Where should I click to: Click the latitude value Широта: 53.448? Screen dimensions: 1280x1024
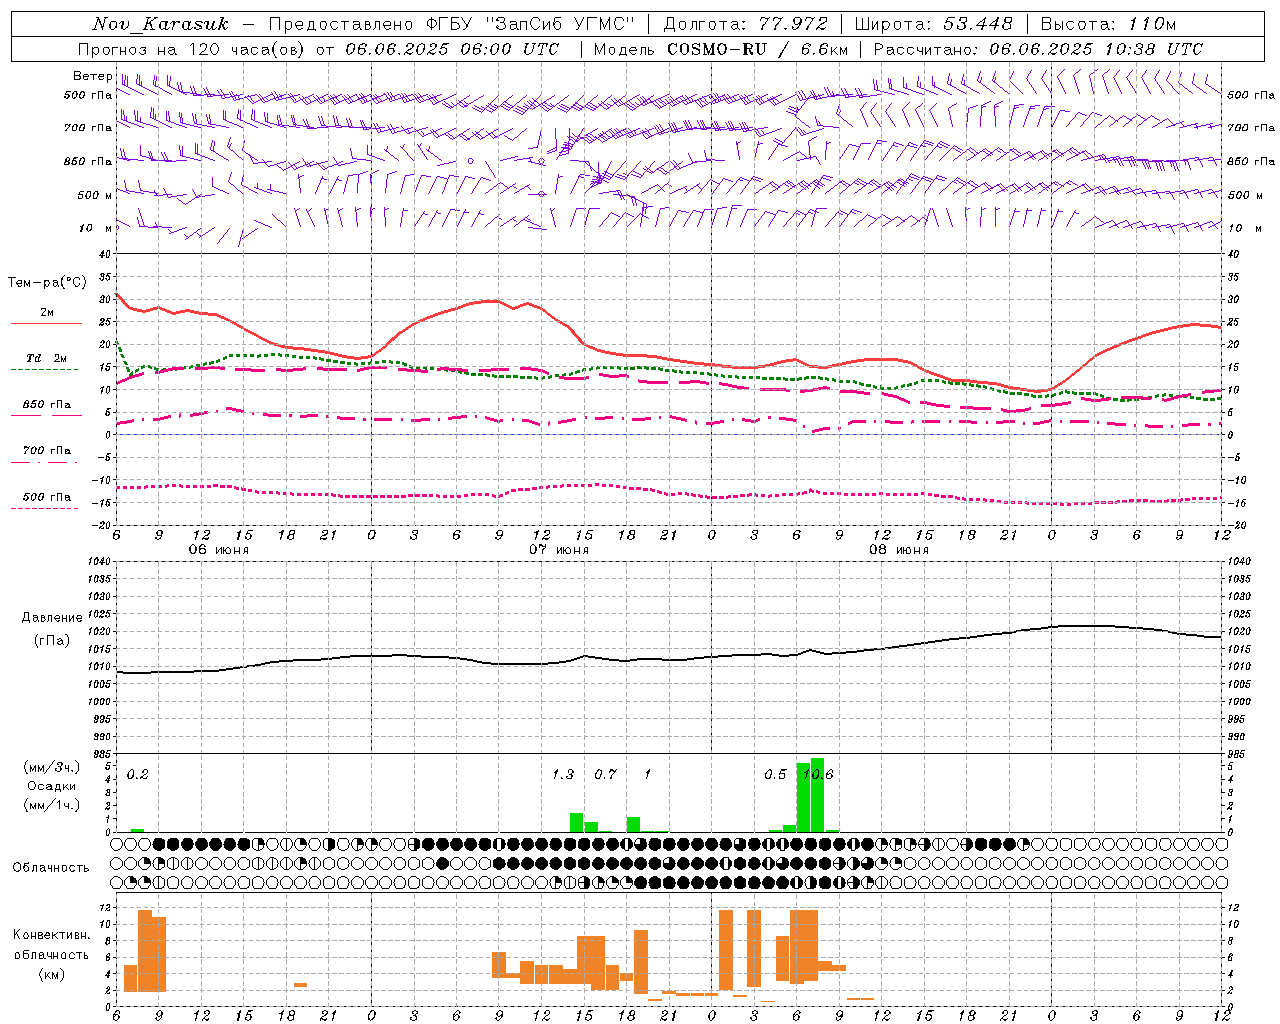pyautogui.click(x=933, y=24)
